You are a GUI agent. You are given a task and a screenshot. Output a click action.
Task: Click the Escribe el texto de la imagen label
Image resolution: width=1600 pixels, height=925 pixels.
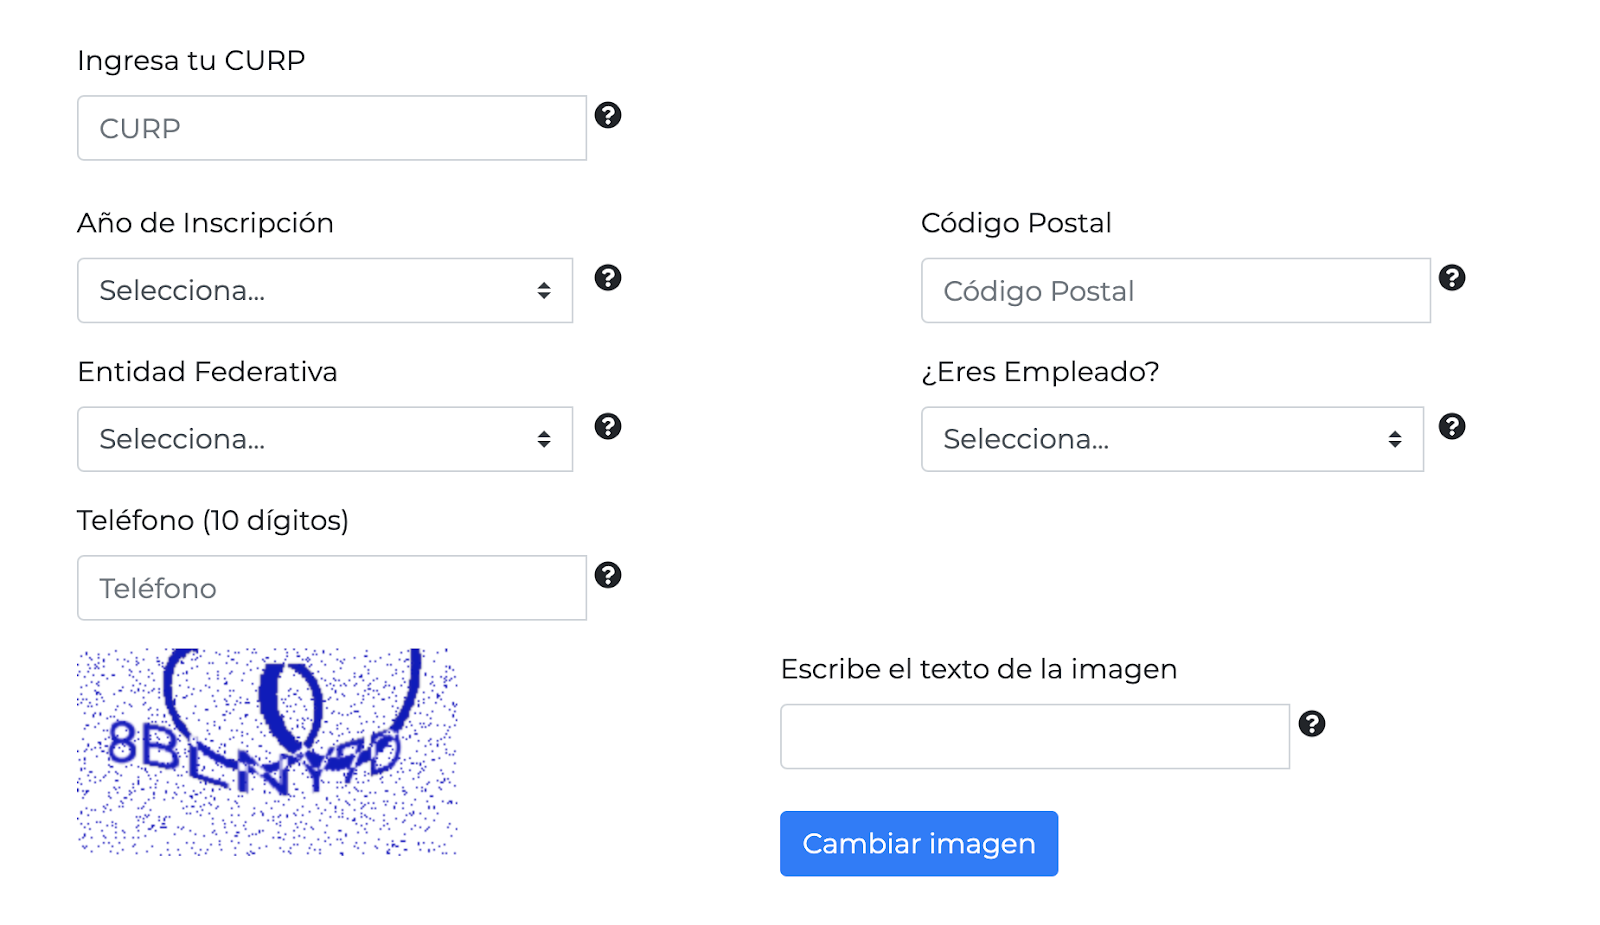coord(979,669)
